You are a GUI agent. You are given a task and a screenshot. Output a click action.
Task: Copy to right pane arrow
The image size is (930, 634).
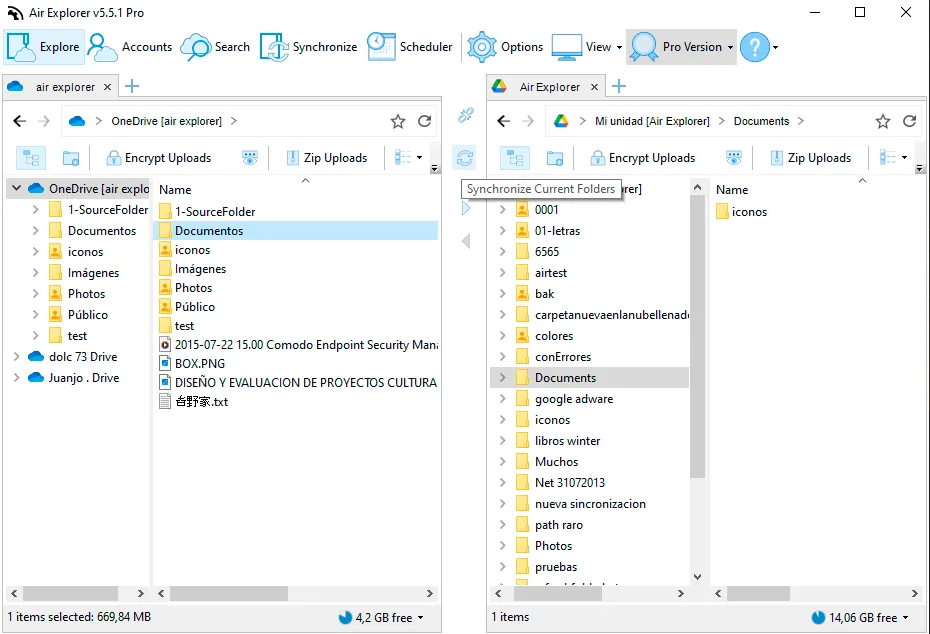coord(466,208)
